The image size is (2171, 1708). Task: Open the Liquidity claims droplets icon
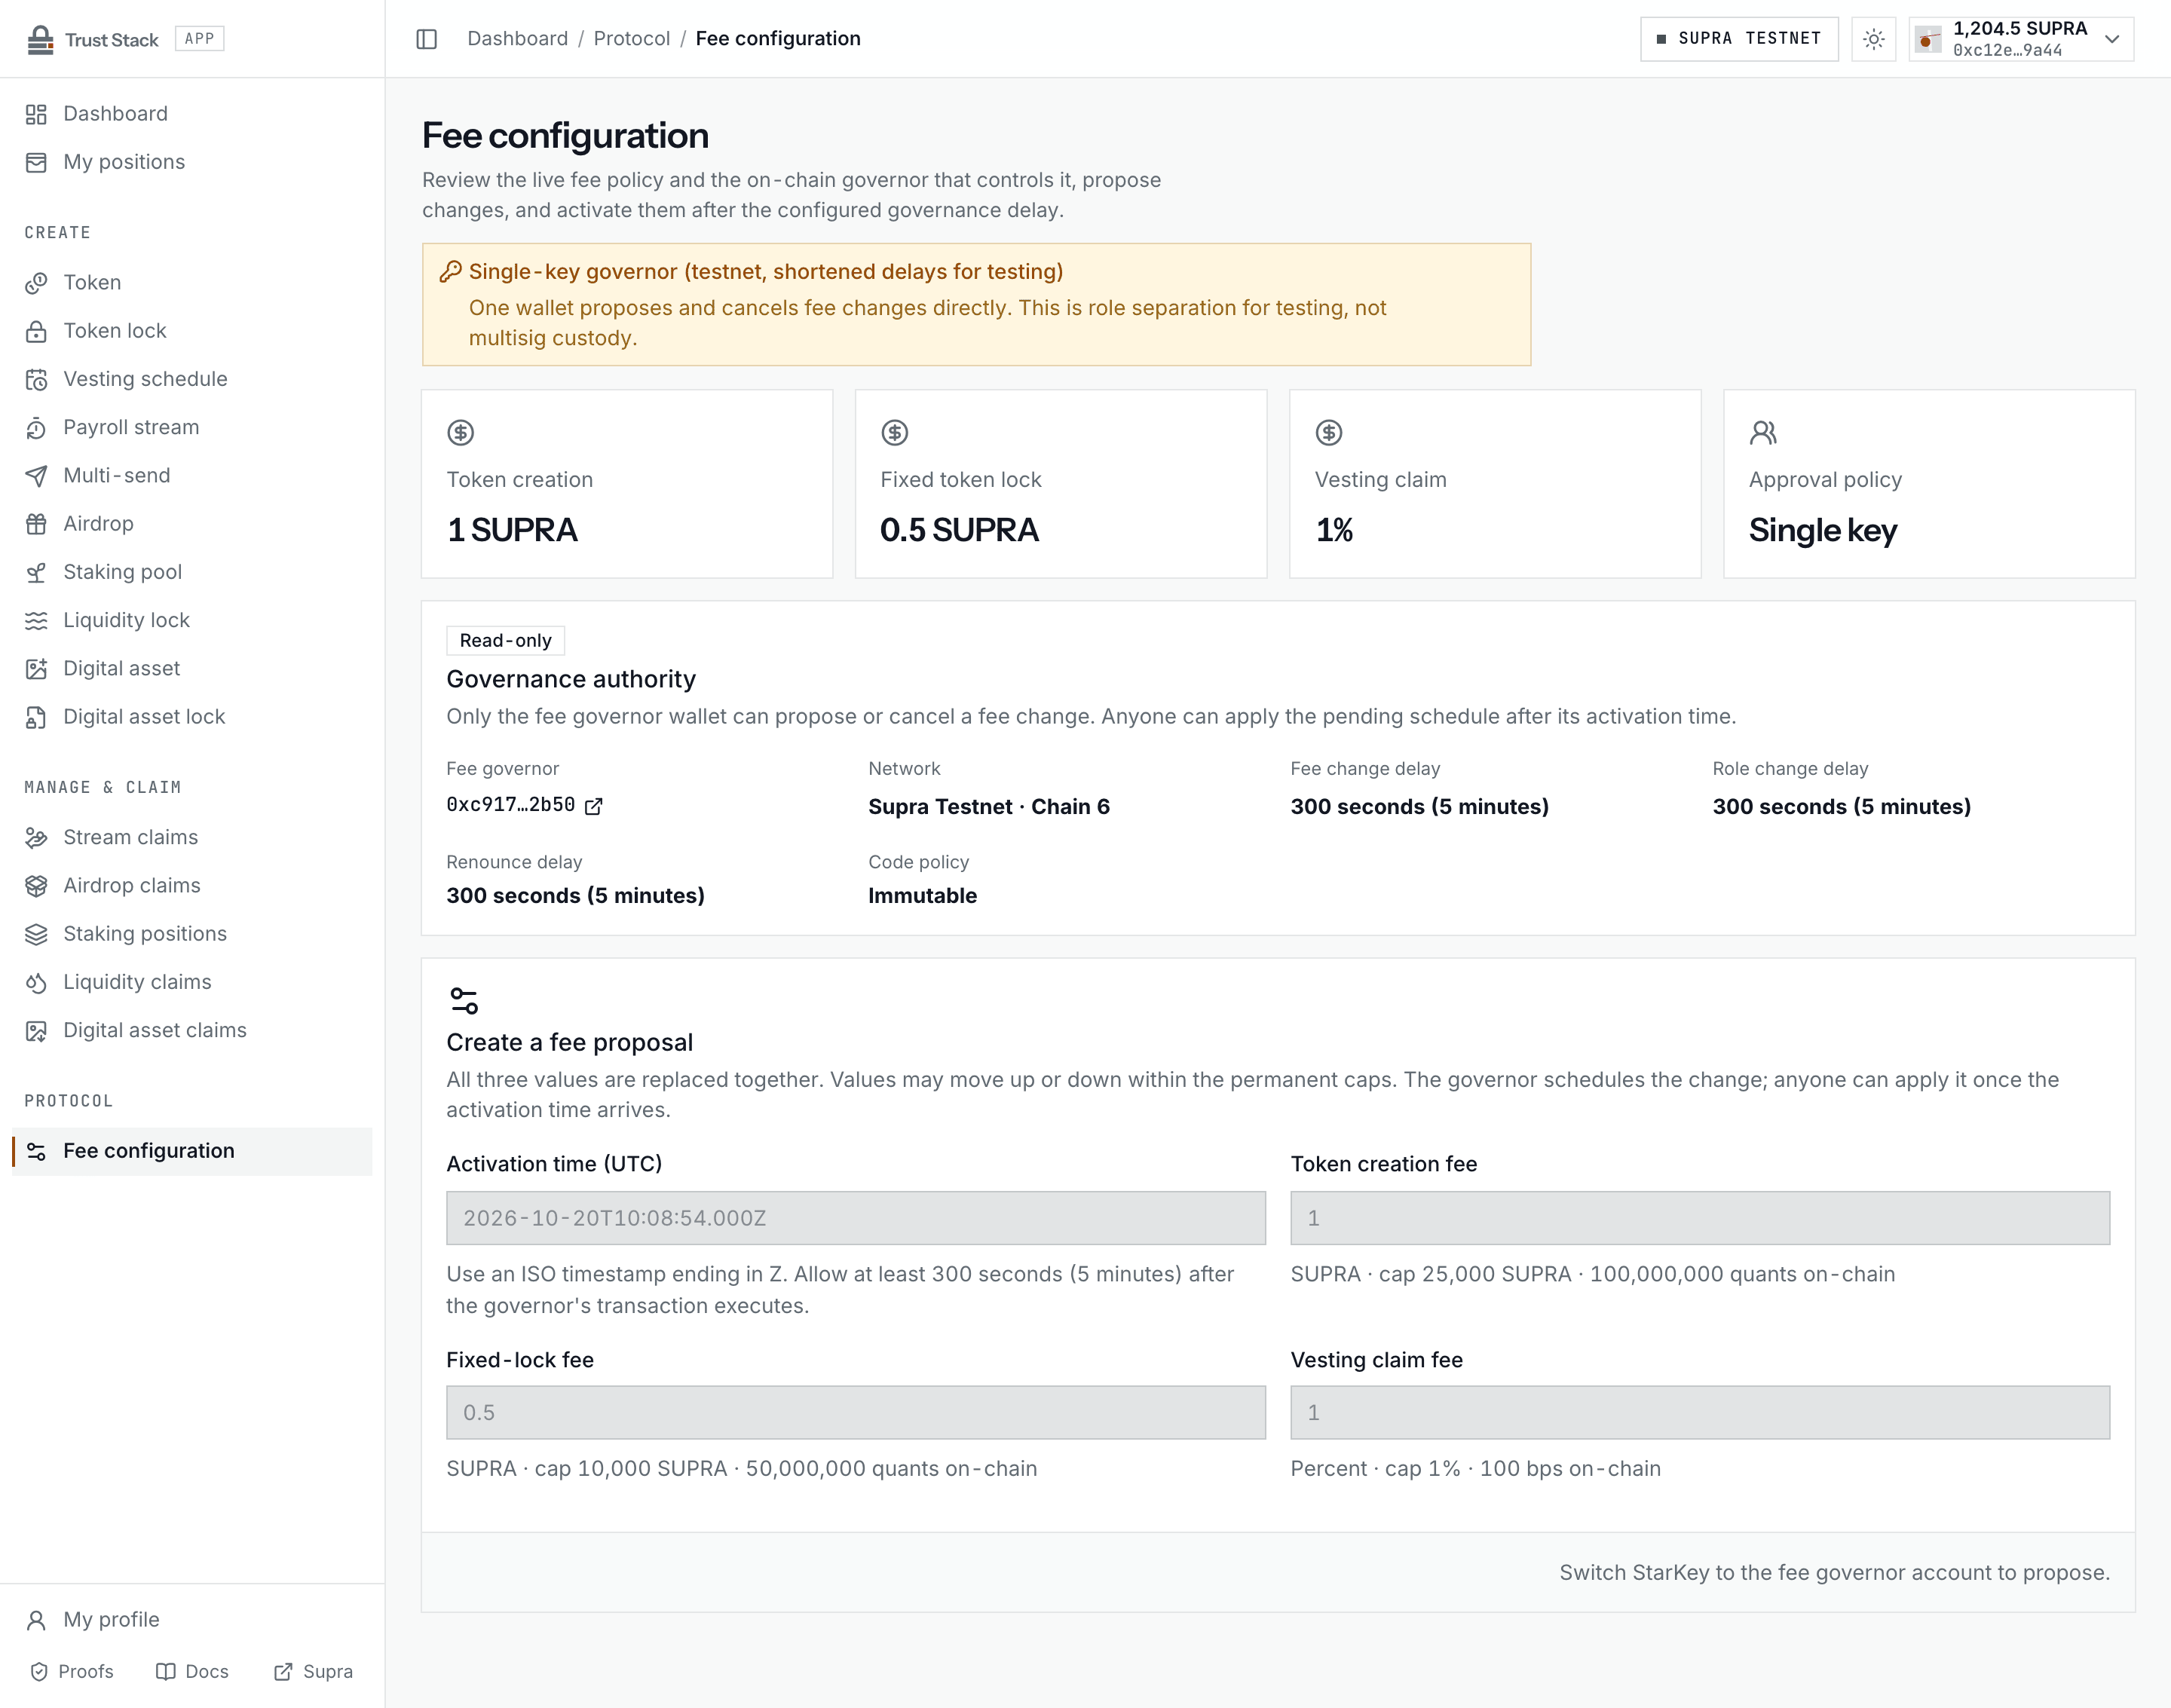tap(36, 983)
